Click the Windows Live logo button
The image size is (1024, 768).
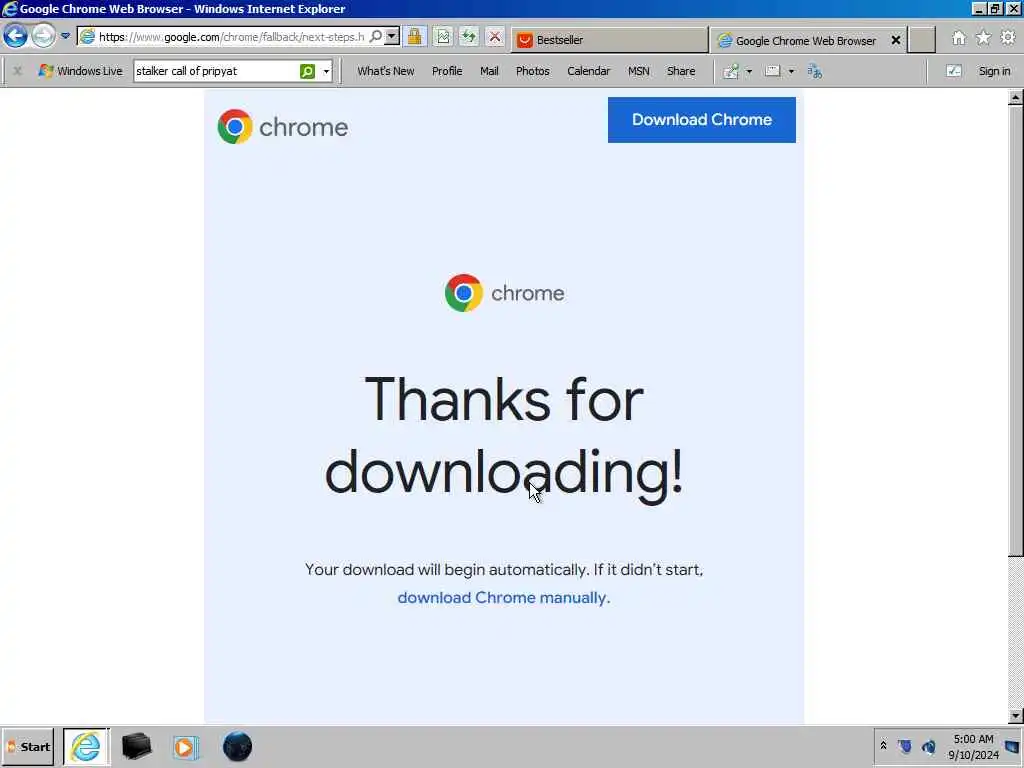coord(80,71)
